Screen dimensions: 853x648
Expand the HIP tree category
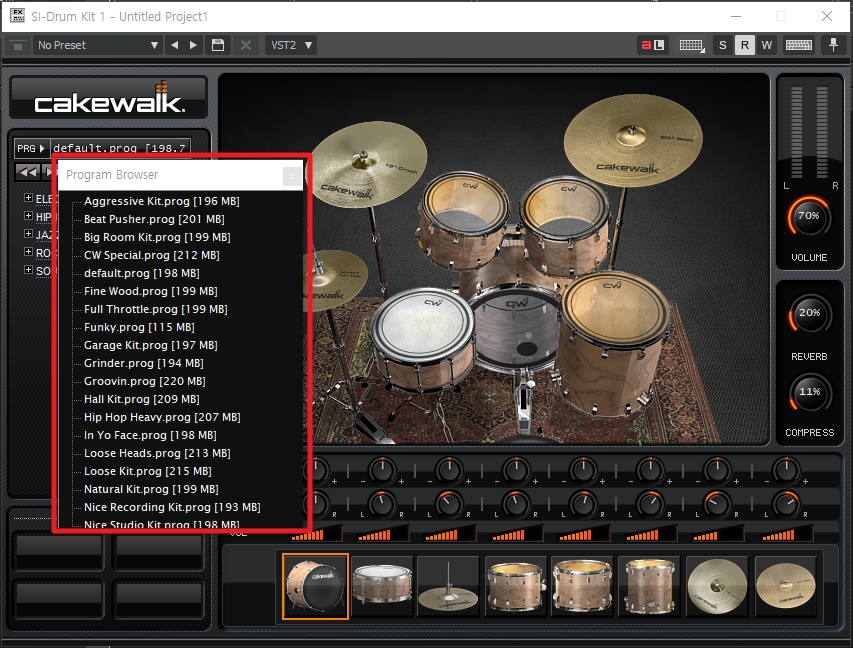pyautogui.click(x=28, y=216)
